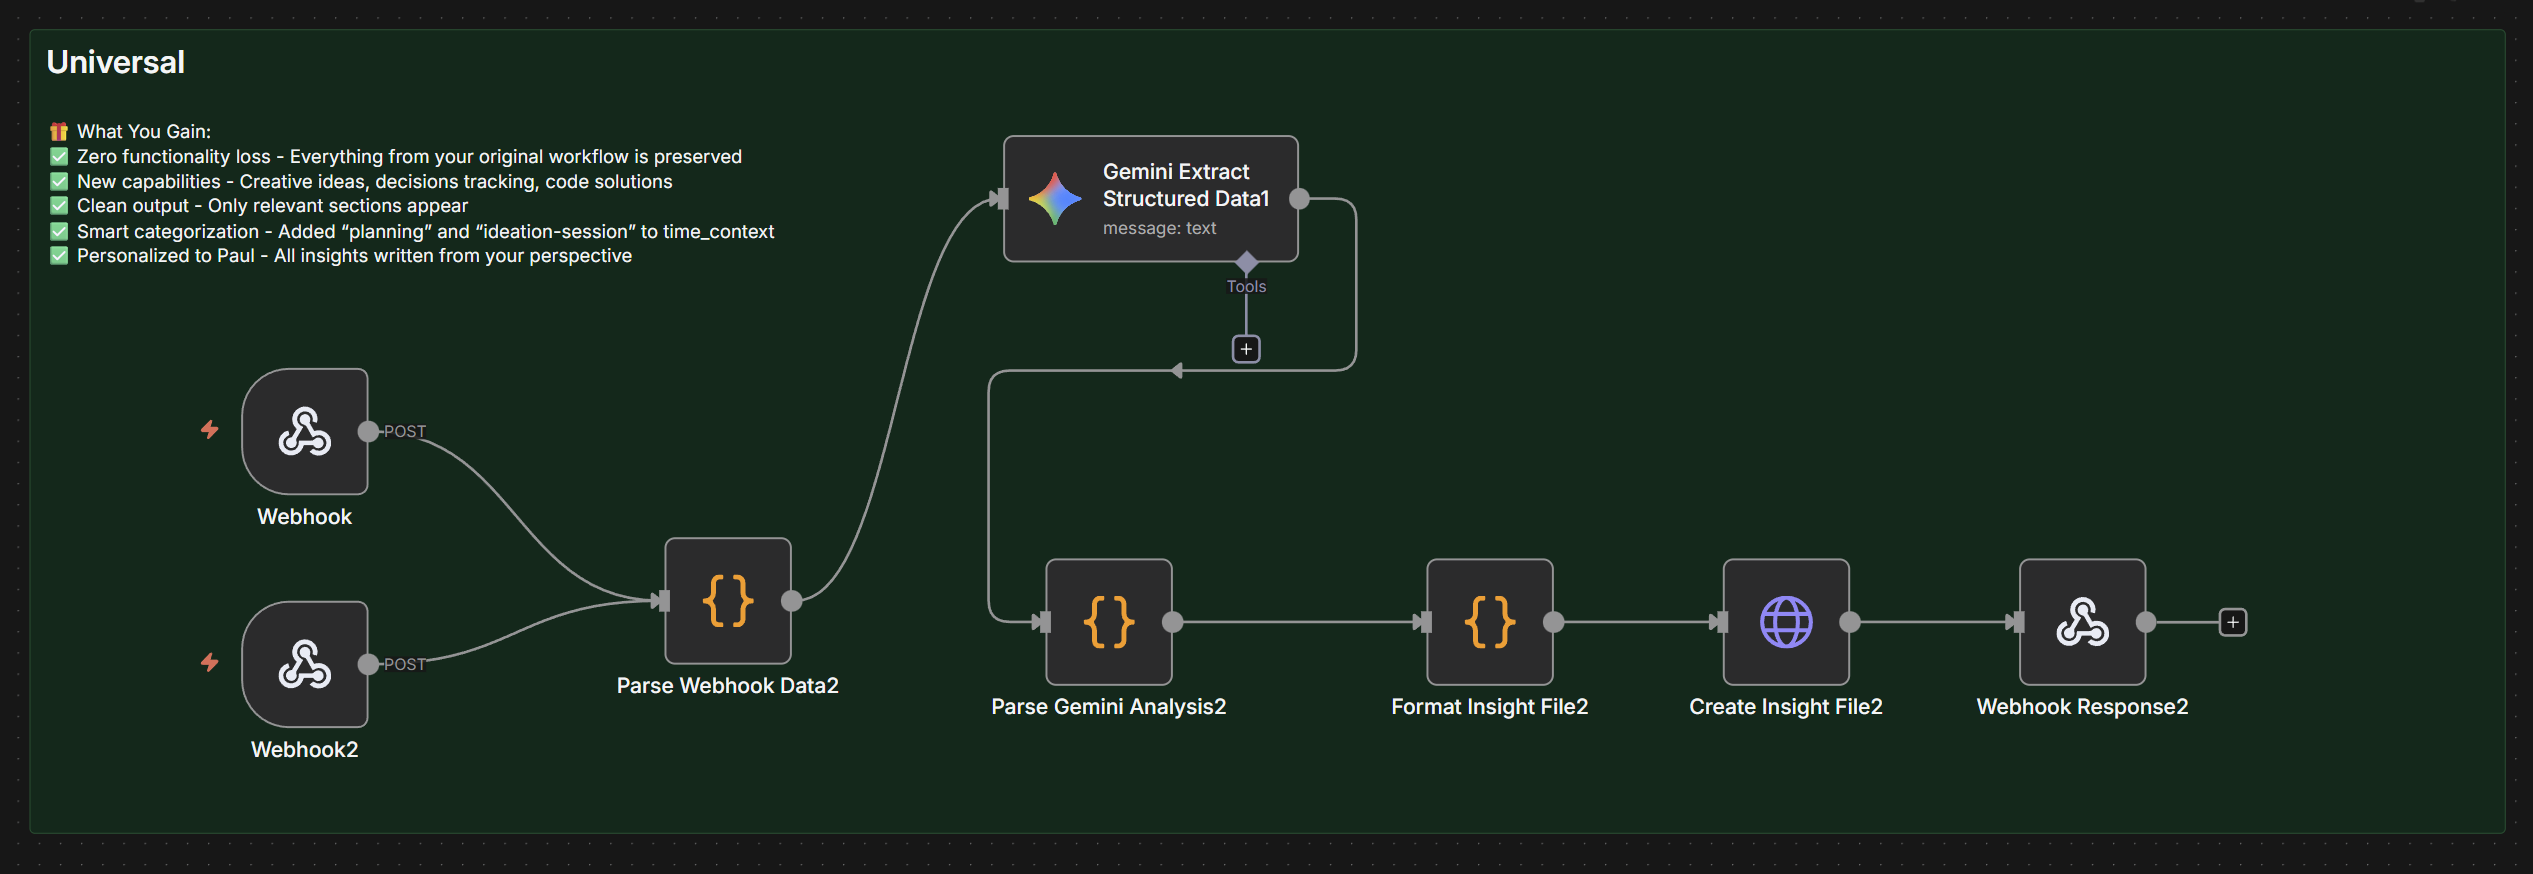The height and width of the screenshot is (874, 2533).
Task: Click the Parse Gemini Analysis2 code node
Action: [1109, 622]
